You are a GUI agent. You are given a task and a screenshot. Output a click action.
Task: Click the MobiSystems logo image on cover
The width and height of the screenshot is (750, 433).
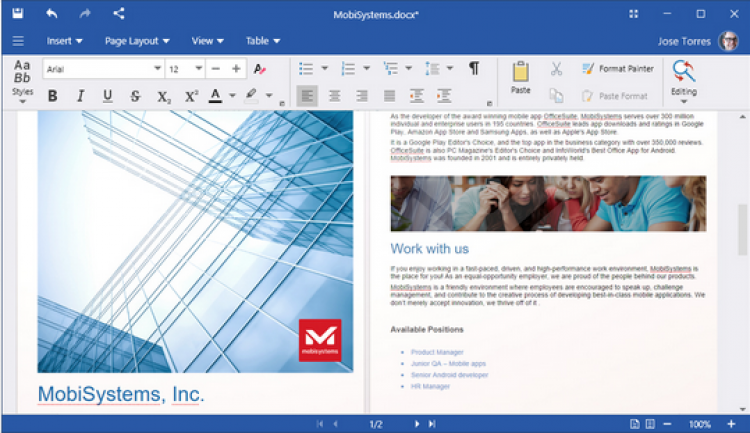(x=320, y=340)
